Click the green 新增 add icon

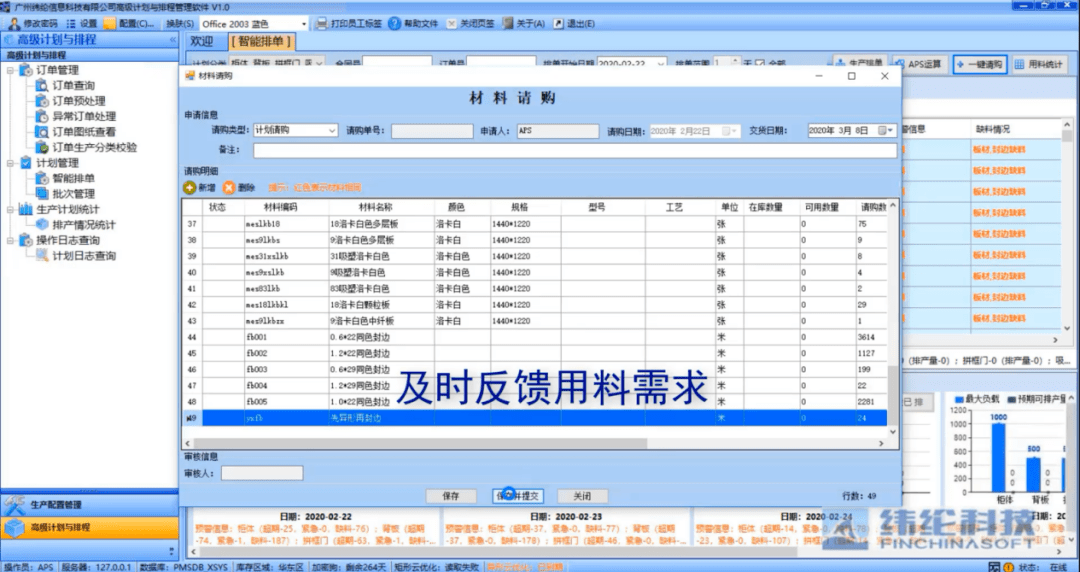pos(189,187)
